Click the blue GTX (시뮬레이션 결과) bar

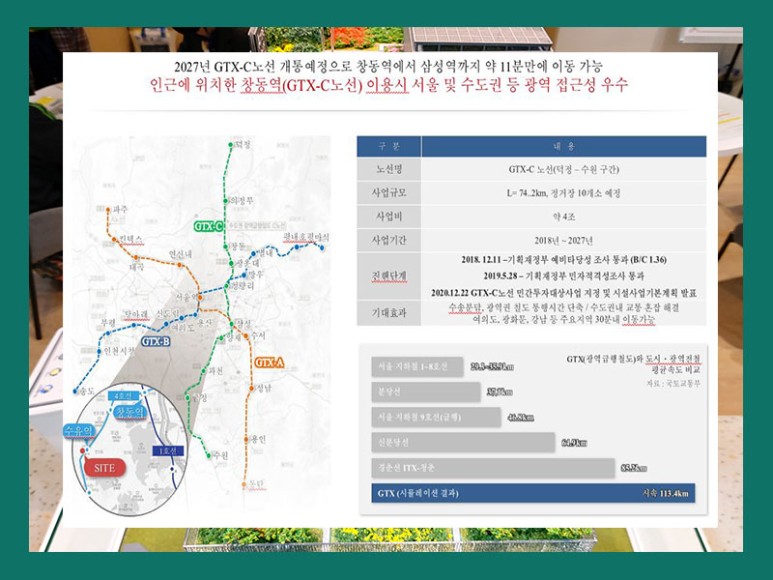533,493
